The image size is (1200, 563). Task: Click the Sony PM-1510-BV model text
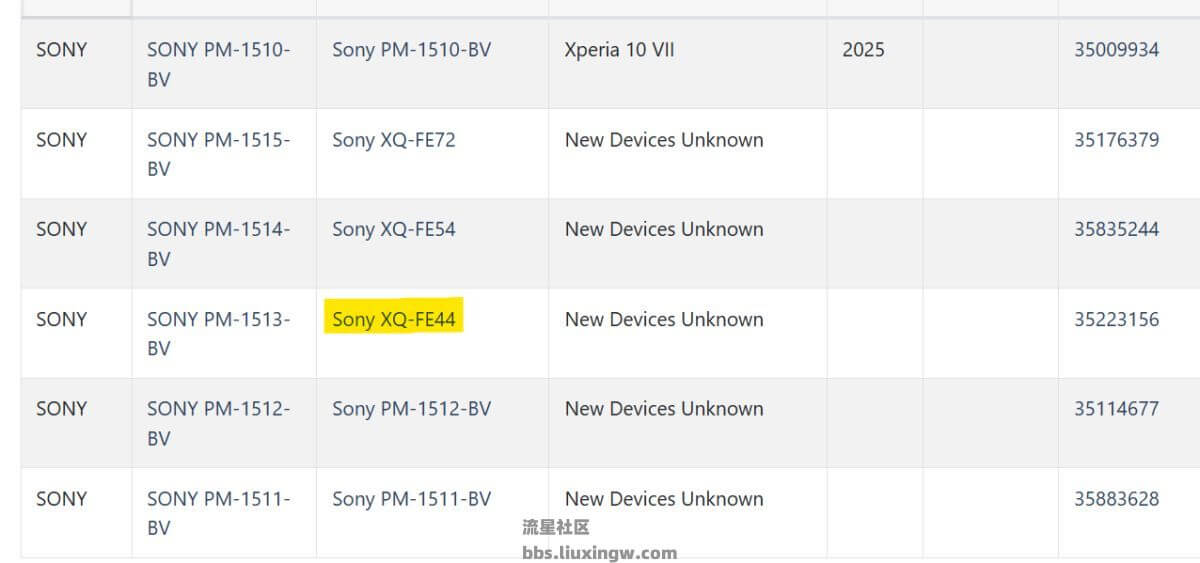[412, 49]
